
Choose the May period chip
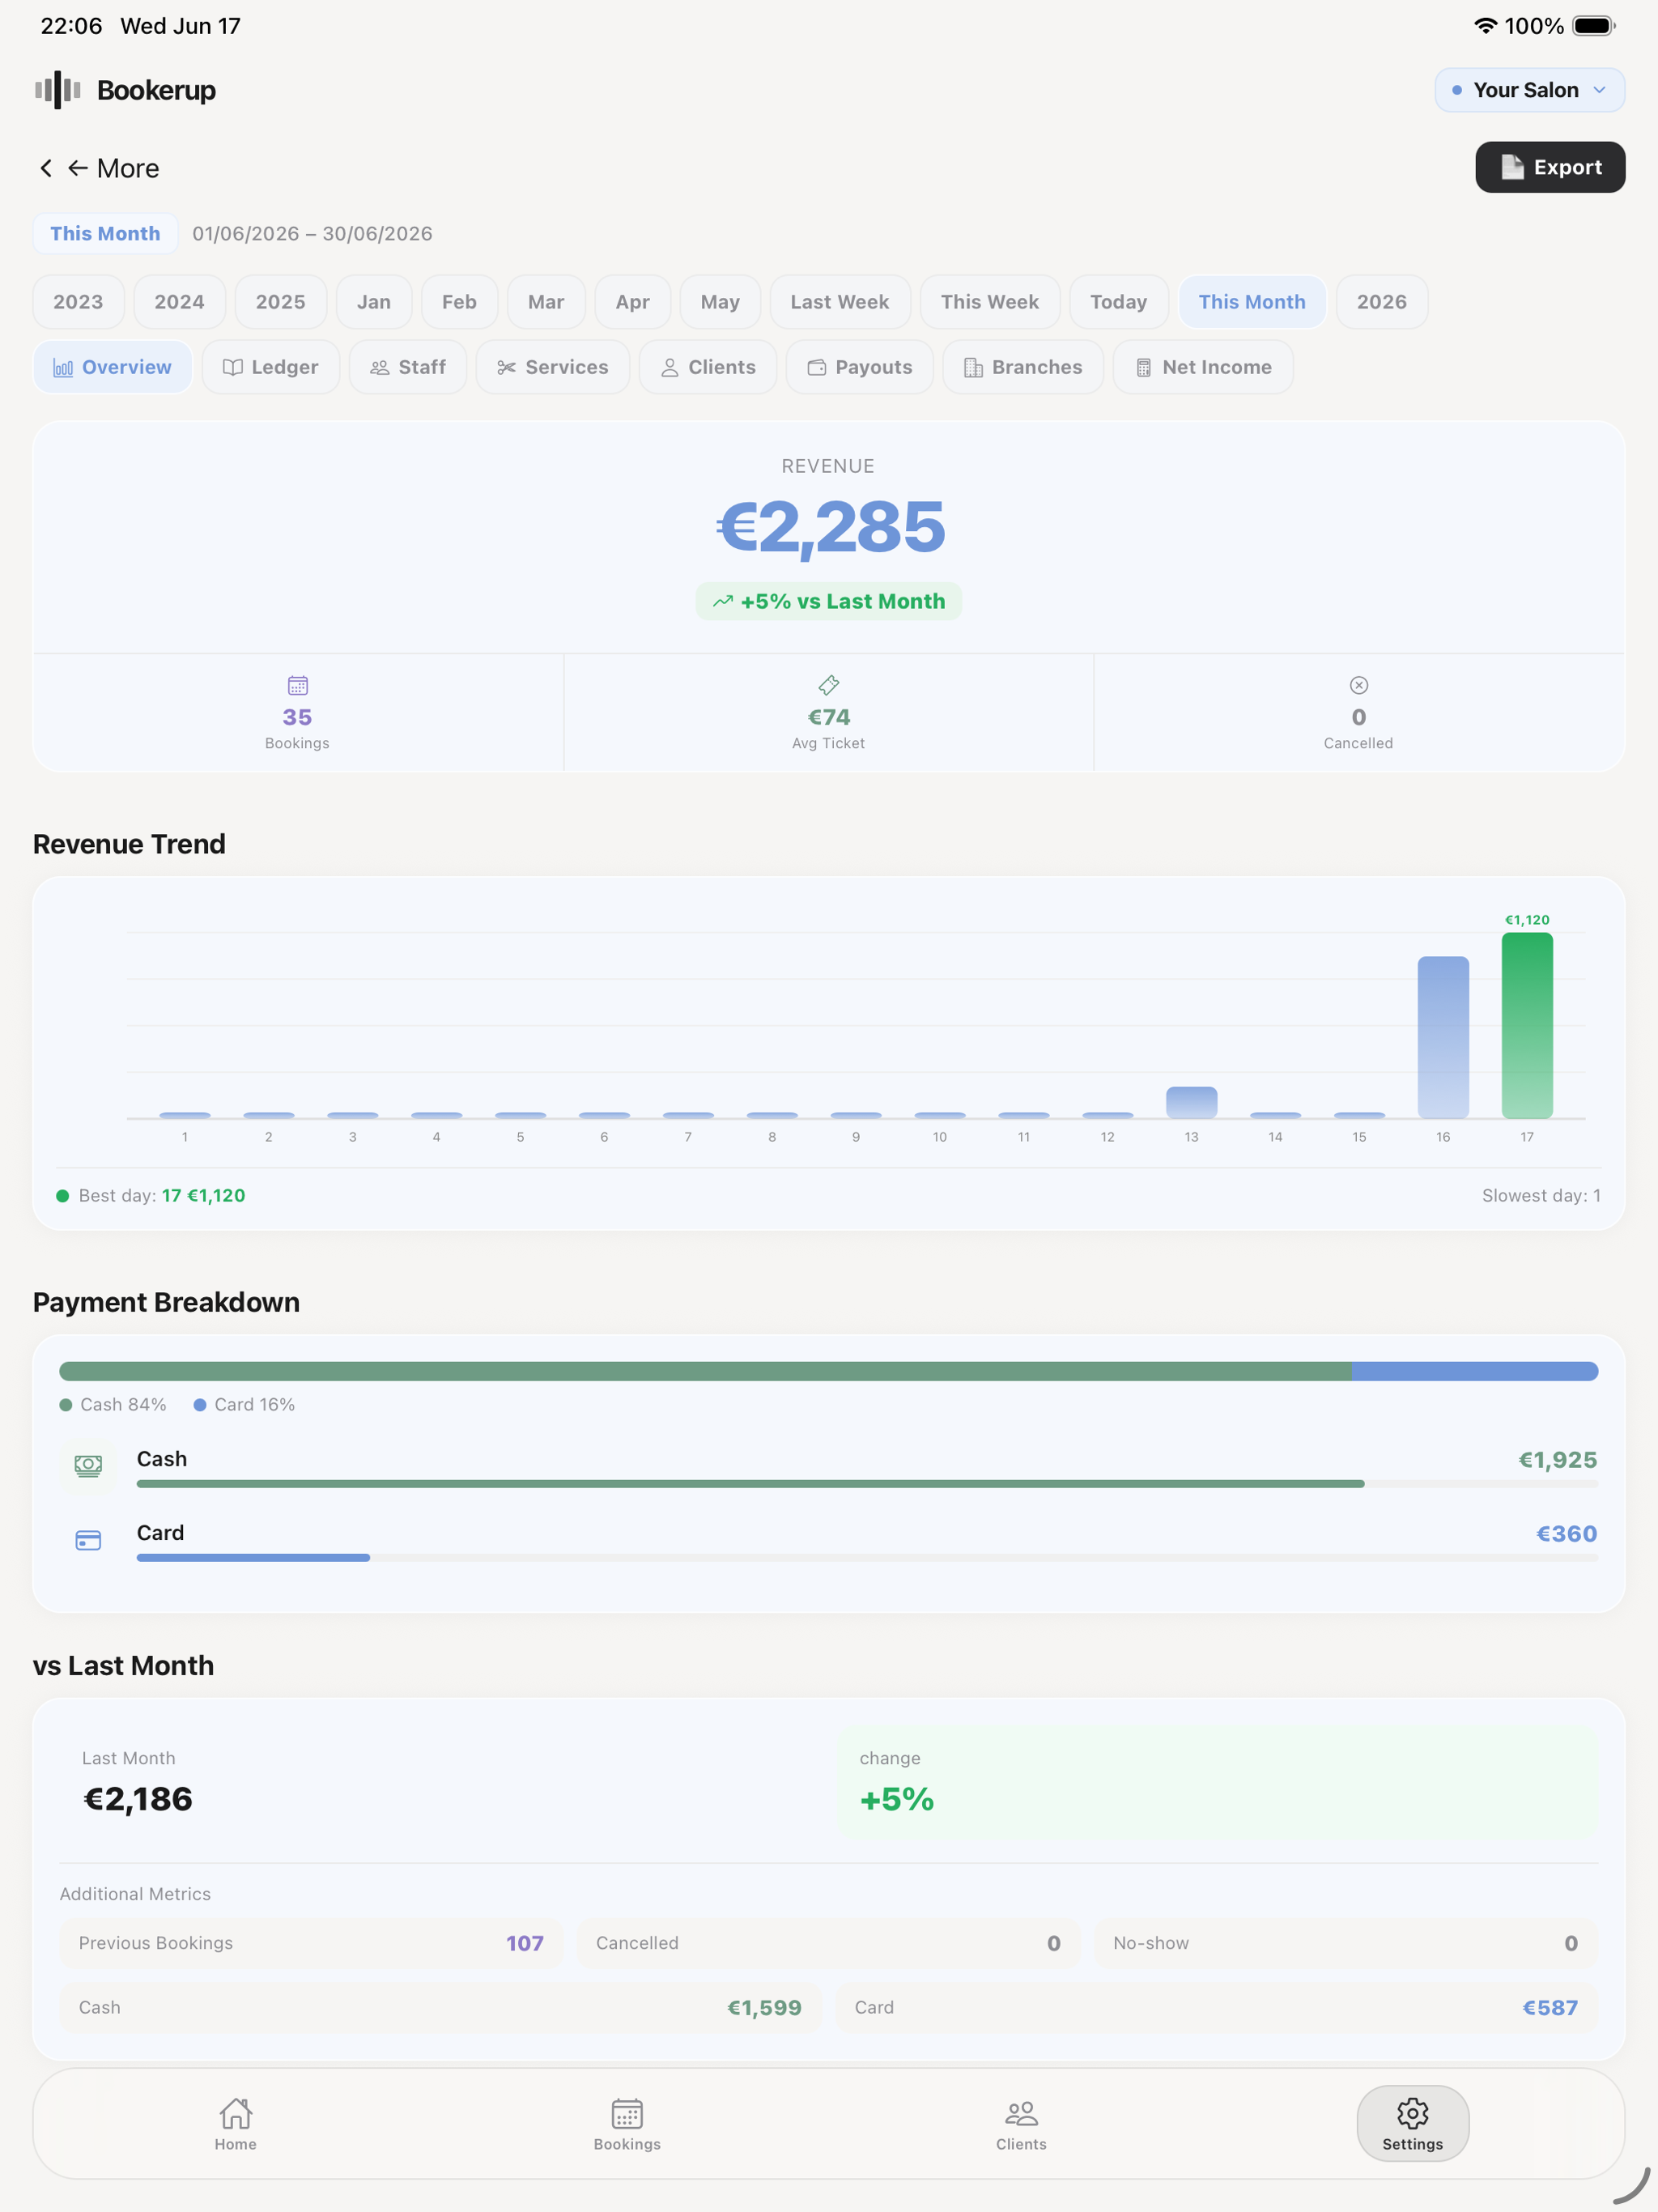pos(720,302)
